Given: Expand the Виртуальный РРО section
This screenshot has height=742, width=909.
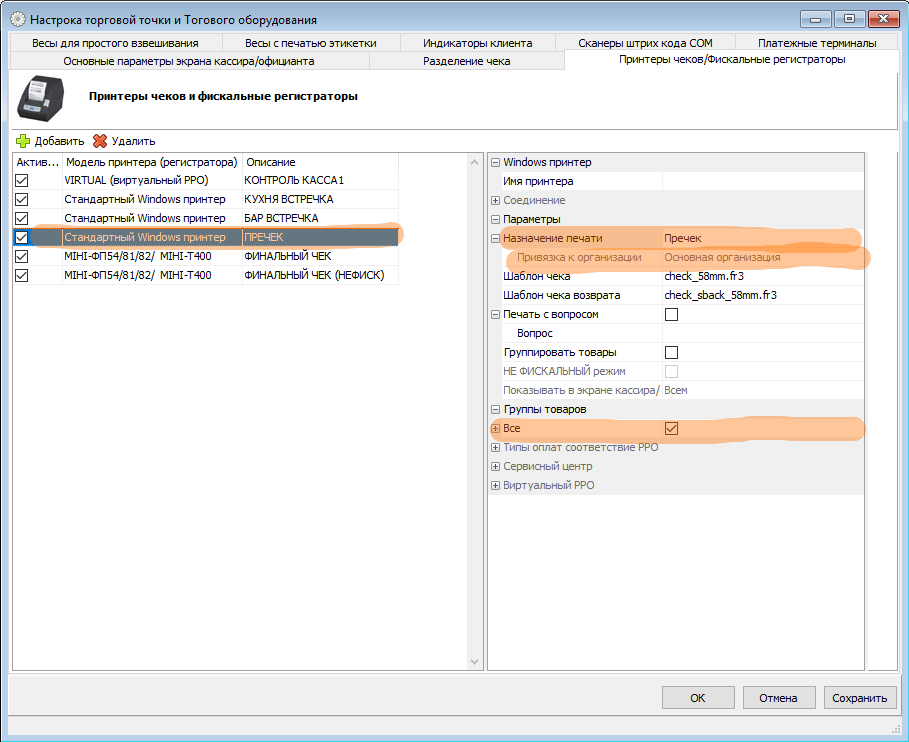Looking at the screenshot, I should coord(495,485).
